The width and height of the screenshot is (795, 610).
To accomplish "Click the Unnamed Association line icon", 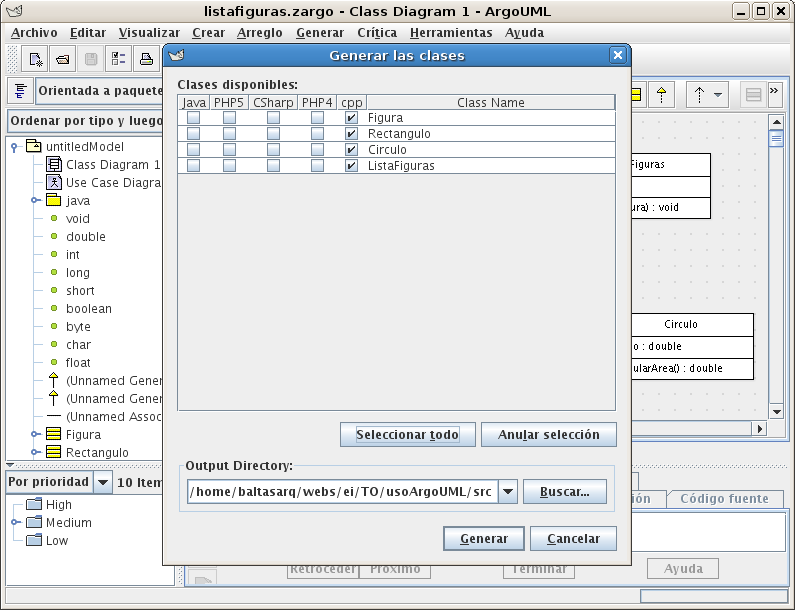I will coord(53,416).
